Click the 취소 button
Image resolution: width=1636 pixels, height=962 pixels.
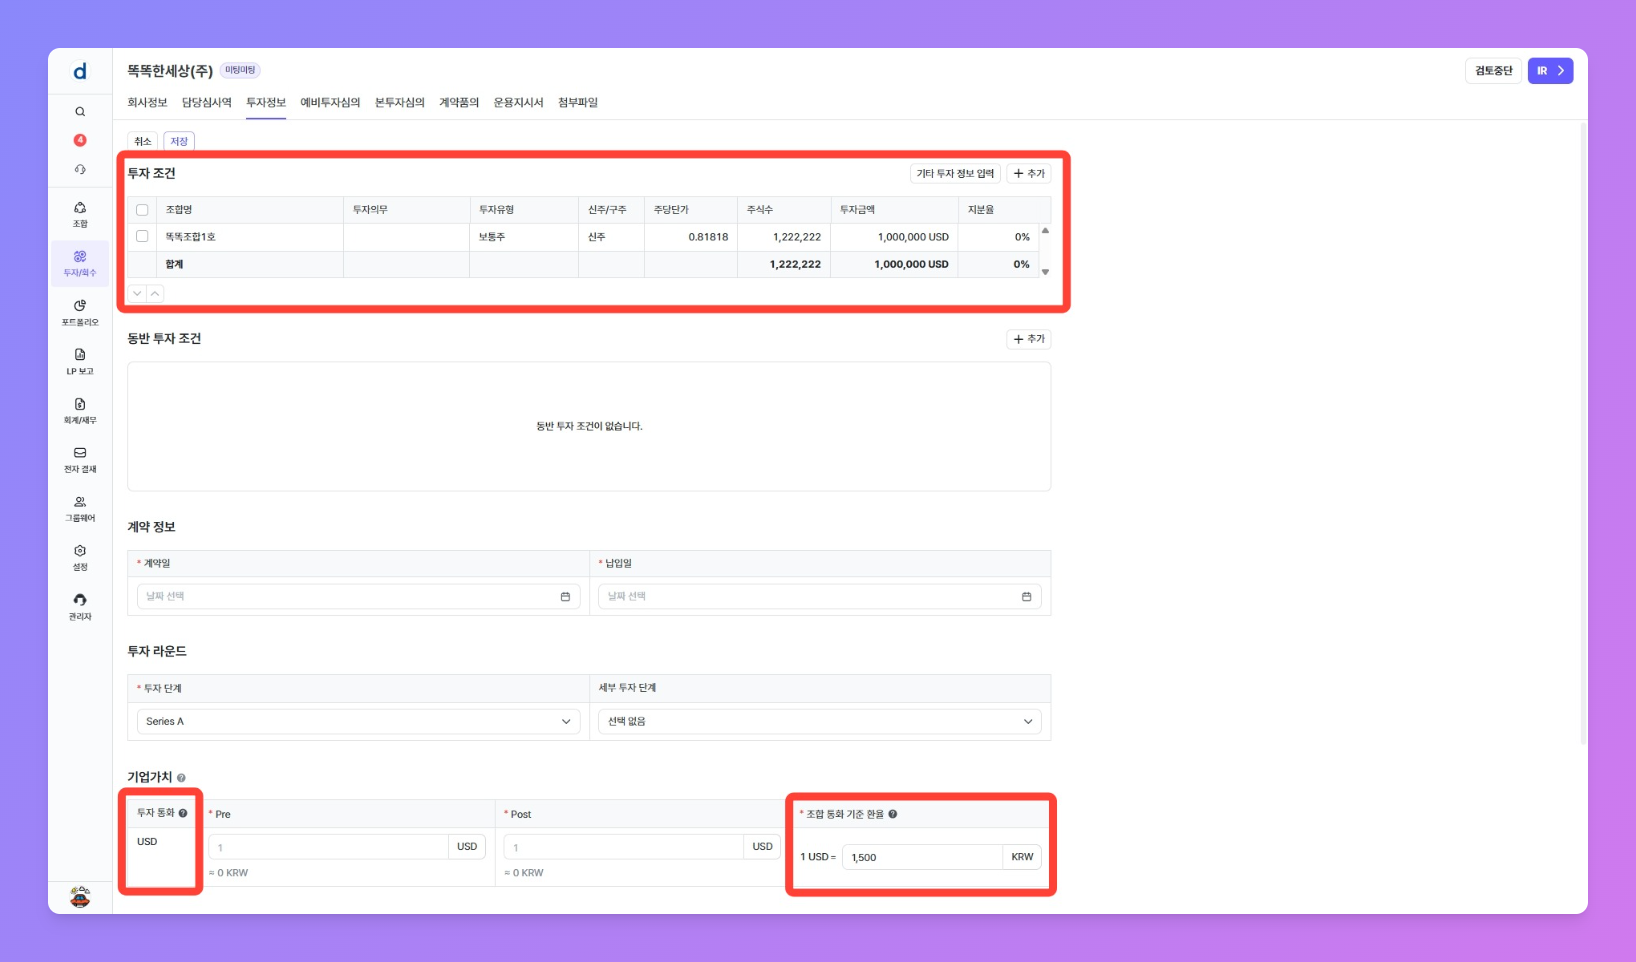143,141
